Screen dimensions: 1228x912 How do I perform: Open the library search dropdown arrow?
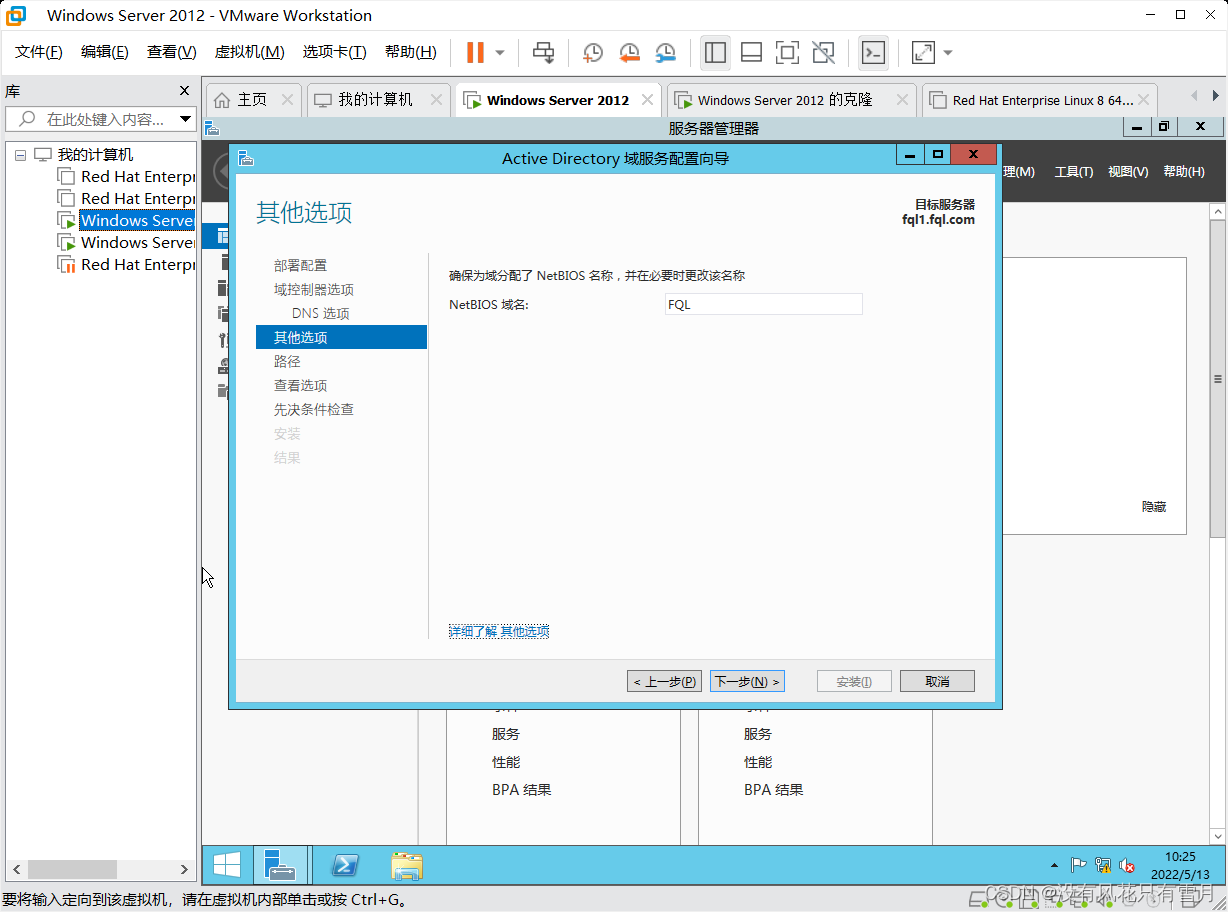185,119
